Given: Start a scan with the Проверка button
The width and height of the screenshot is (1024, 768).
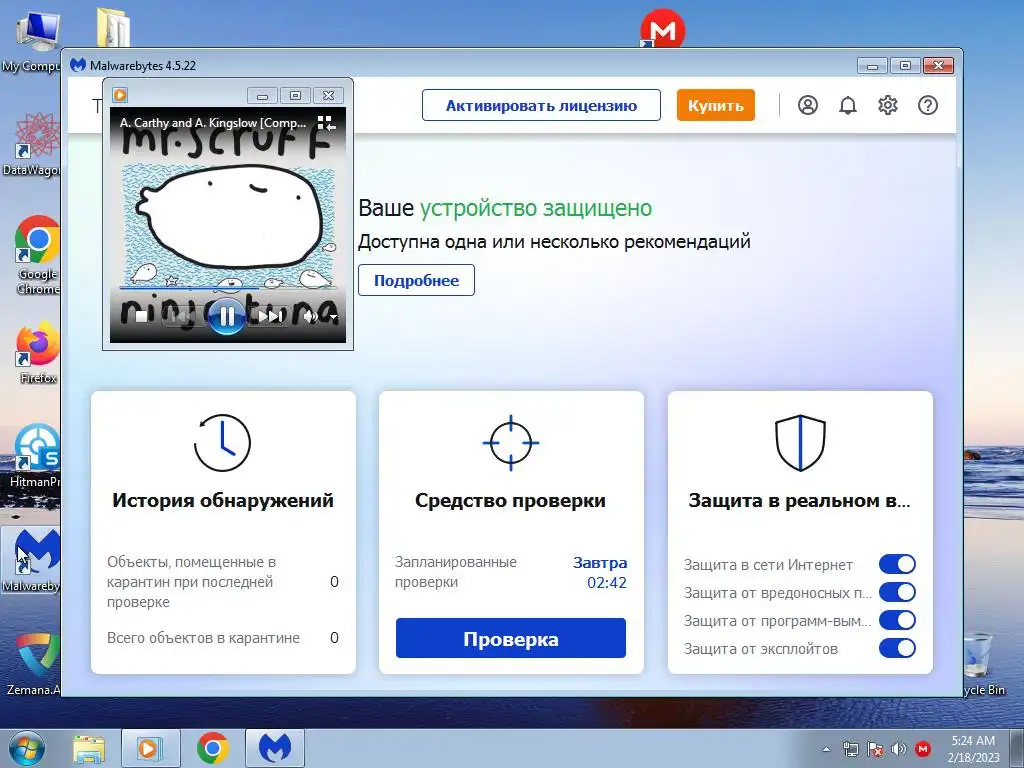Looking at the screenshot, I should click(511, 638).
